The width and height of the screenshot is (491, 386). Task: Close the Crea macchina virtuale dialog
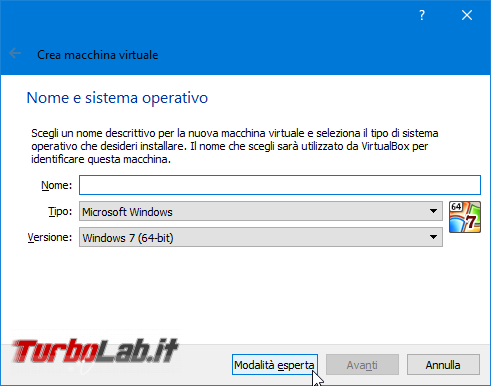467,15
